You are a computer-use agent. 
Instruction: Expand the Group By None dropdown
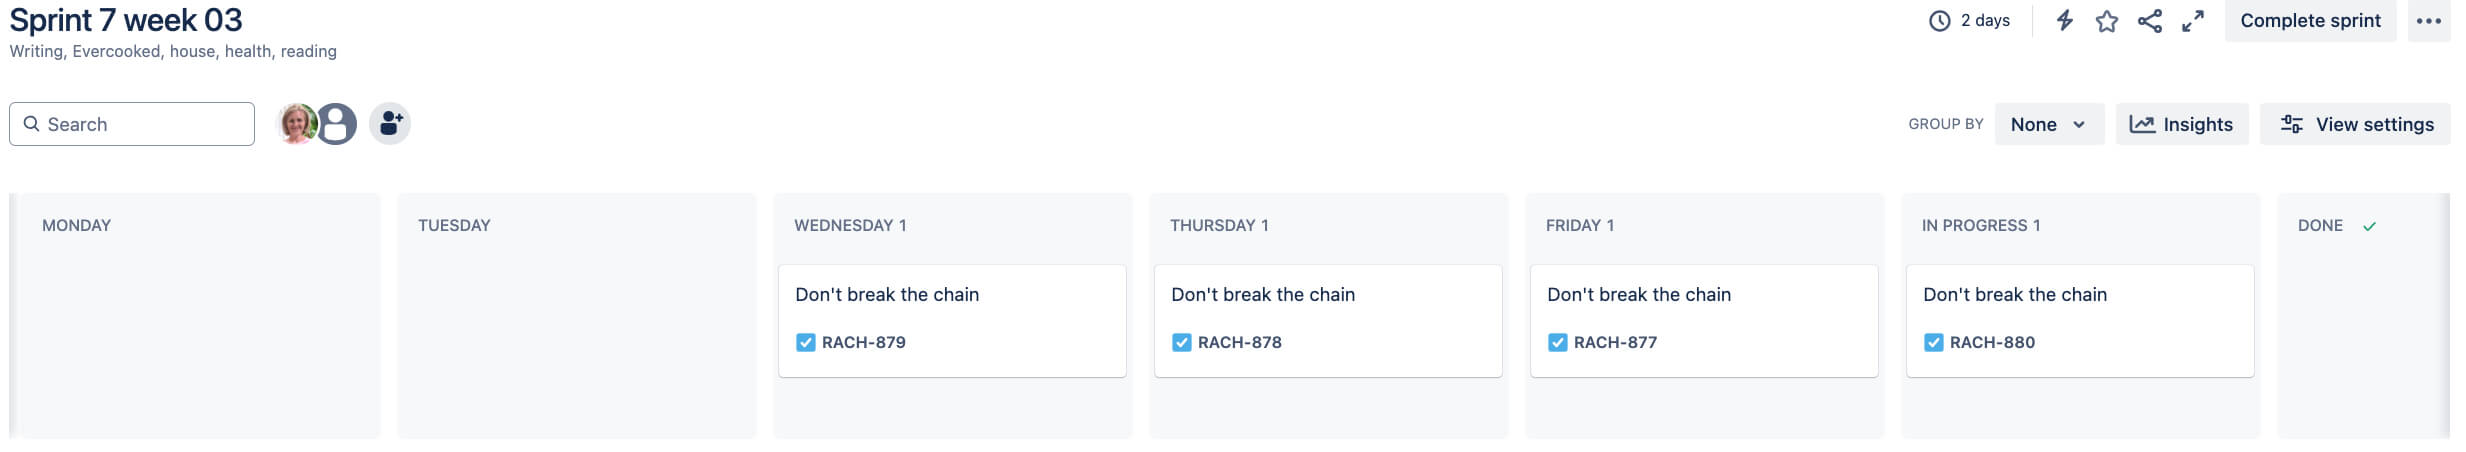[x=2048, y=124]
